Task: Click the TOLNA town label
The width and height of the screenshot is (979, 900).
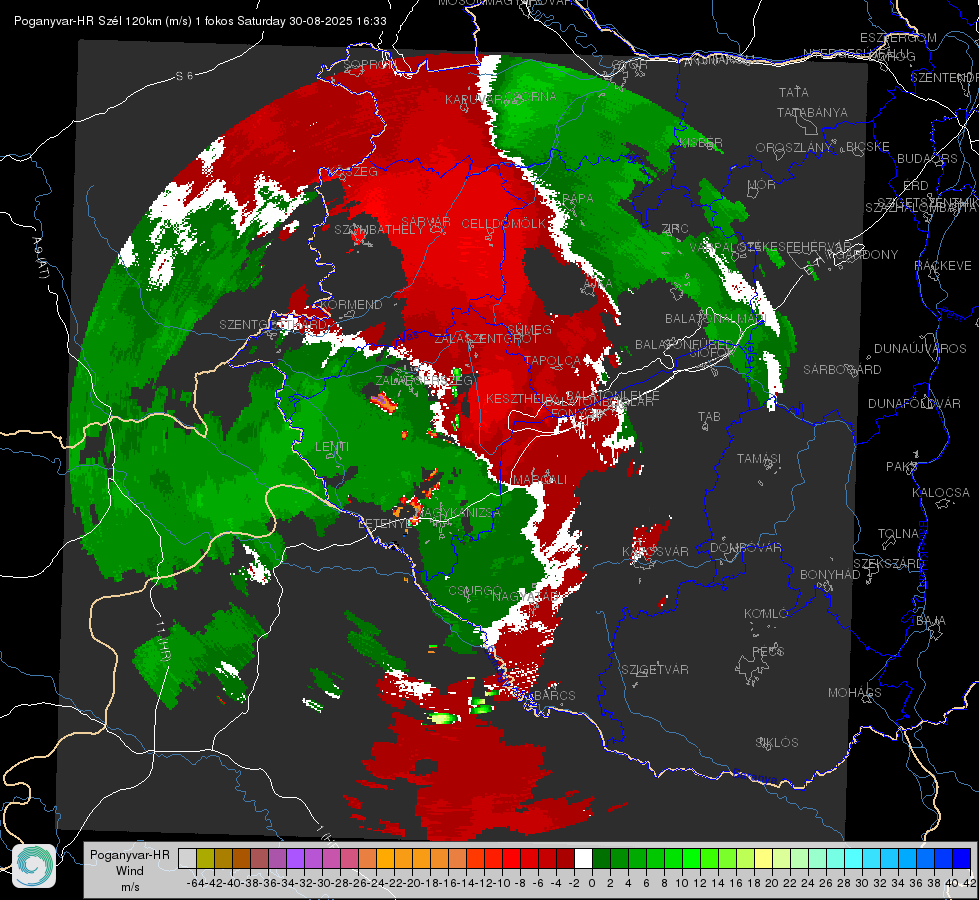Action: tap(898, 534)
